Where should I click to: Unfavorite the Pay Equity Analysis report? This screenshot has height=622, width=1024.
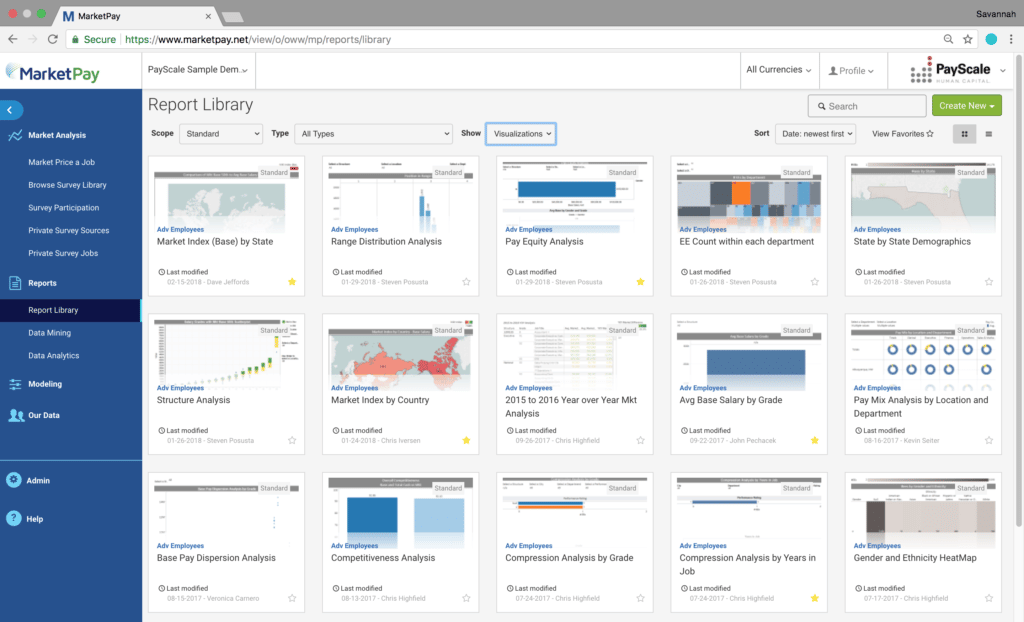[x=640, y=282]
